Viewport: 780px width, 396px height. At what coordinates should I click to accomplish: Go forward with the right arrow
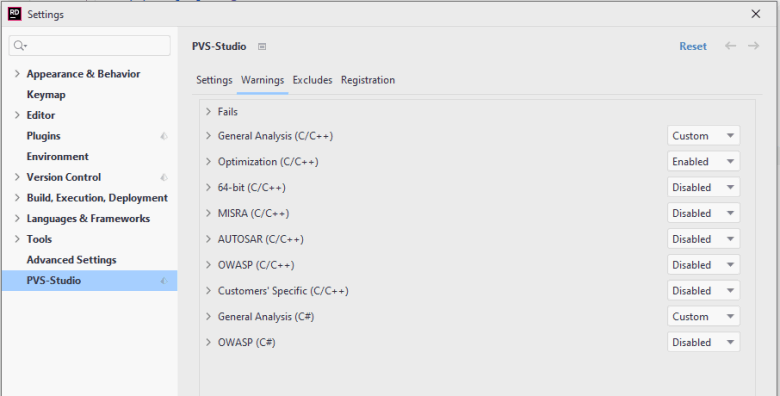(x=754, y=46)
